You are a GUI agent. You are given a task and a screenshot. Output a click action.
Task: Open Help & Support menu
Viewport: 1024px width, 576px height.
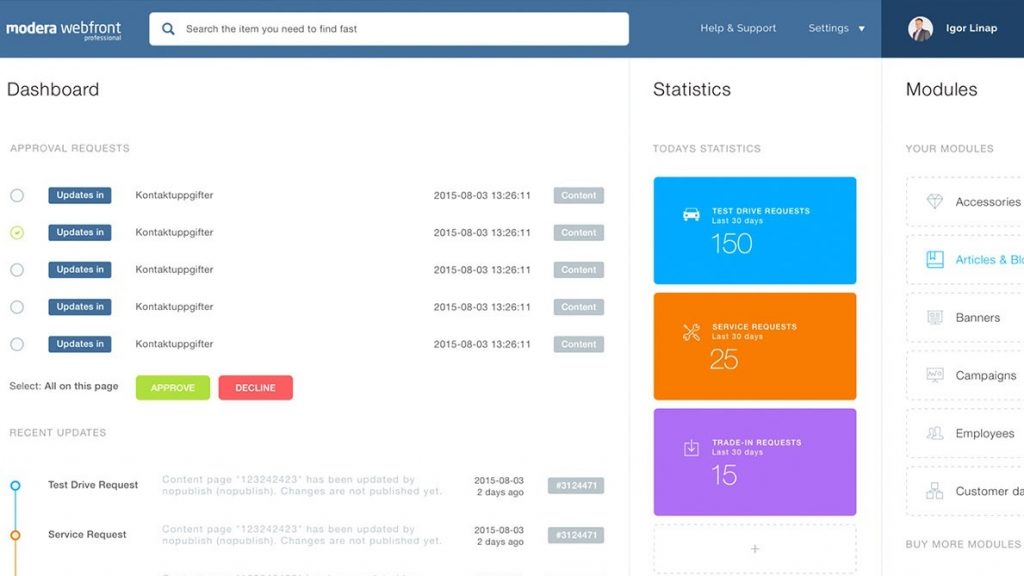coord(738,29)
